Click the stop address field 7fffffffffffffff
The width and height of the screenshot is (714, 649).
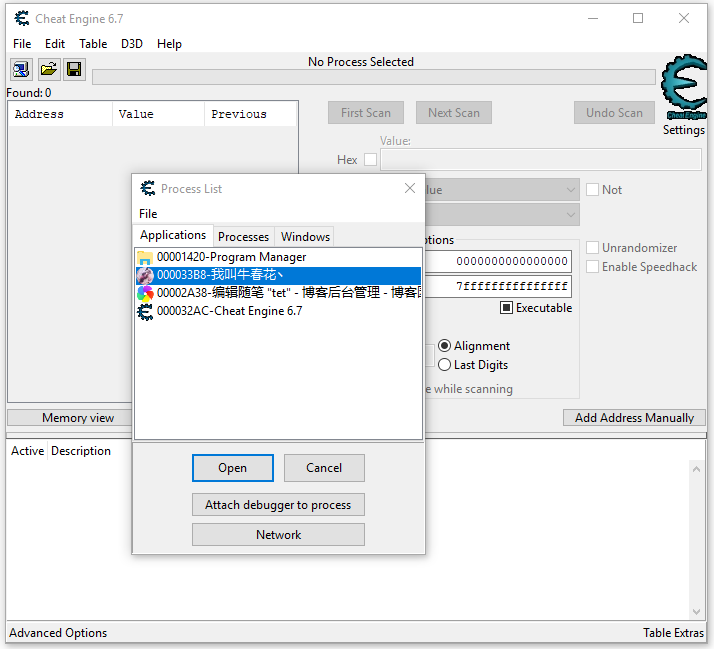pyautogui.click(x=498, y=286)
